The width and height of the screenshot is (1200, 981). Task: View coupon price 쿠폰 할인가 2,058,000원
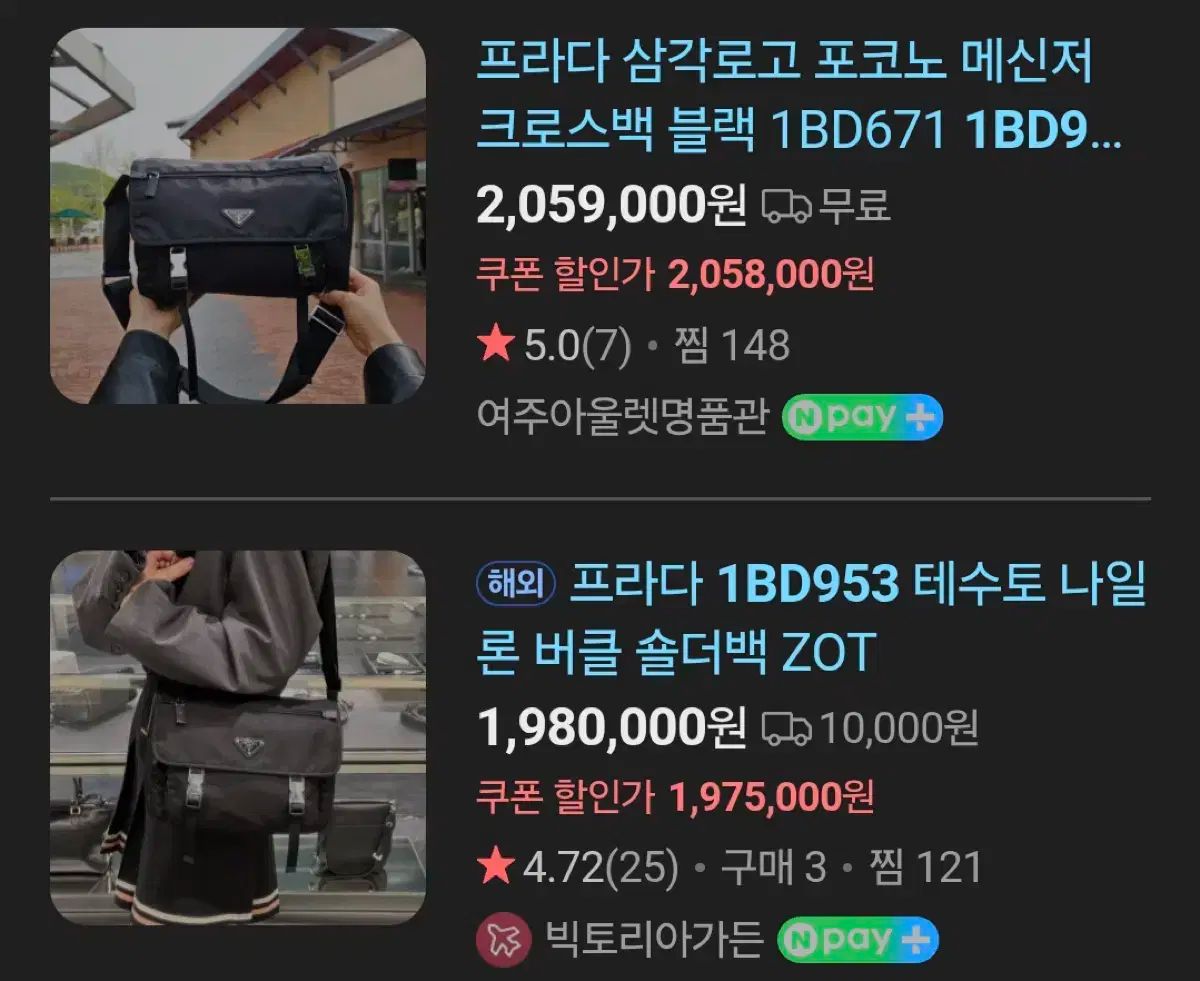pyautogui.click(x=676, y=274)
